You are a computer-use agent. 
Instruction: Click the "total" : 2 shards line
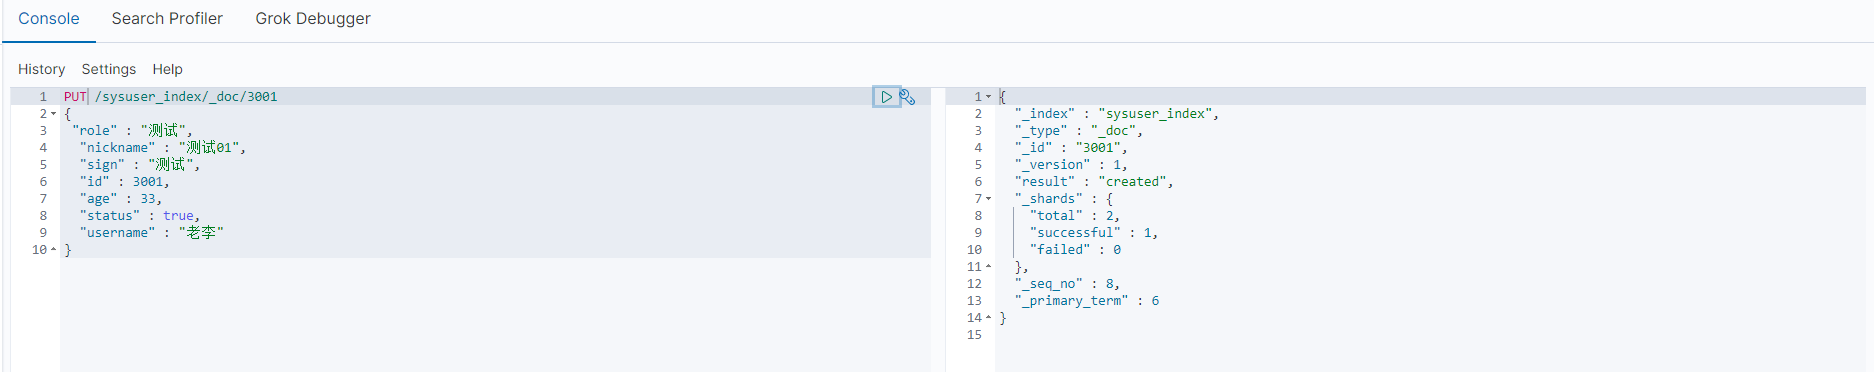click(x=1075, y=216)
